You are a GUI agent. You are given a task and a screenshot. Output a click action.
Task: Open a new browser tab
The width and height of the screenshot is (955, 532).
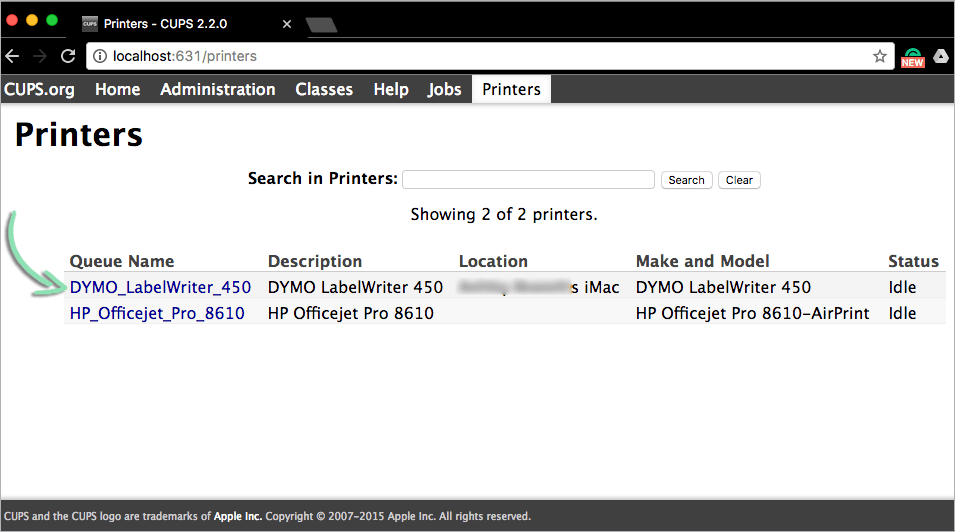pos(320,23)
